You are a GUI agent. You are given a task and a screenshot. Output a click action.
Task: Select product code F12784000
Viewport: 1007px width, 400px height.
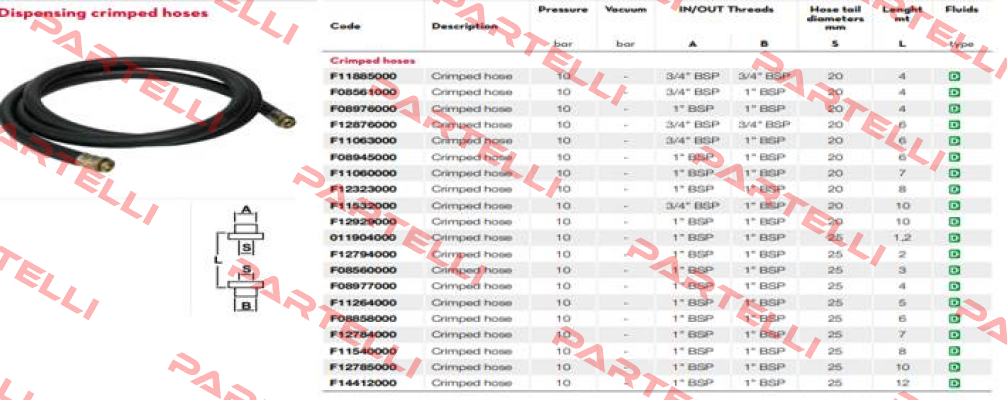(363, 335)
